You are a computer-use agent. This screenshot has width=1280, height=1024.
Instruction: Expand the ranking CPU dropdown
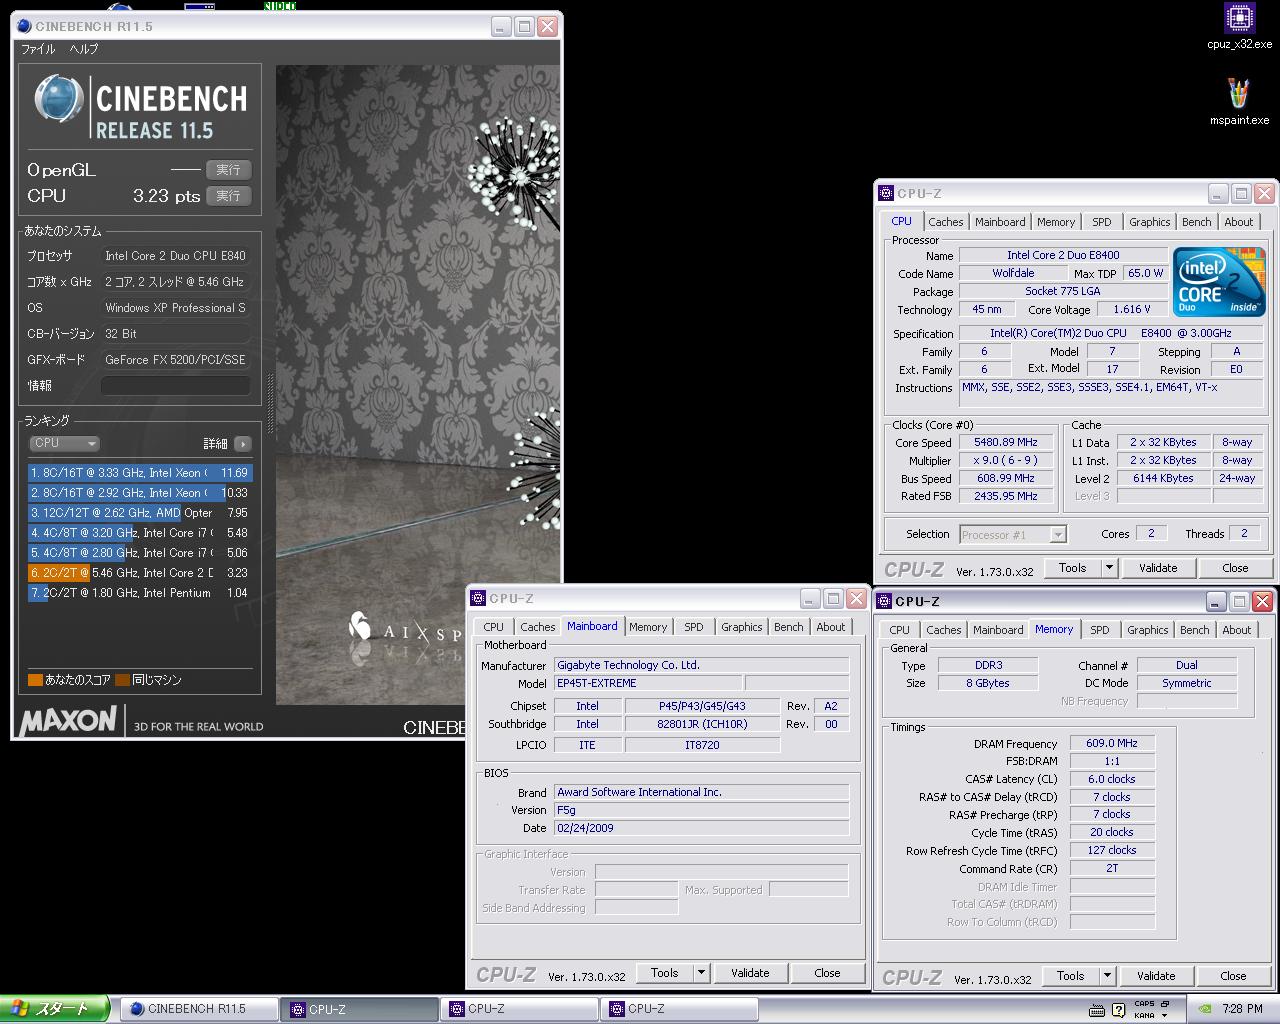(x=64, y=443)
